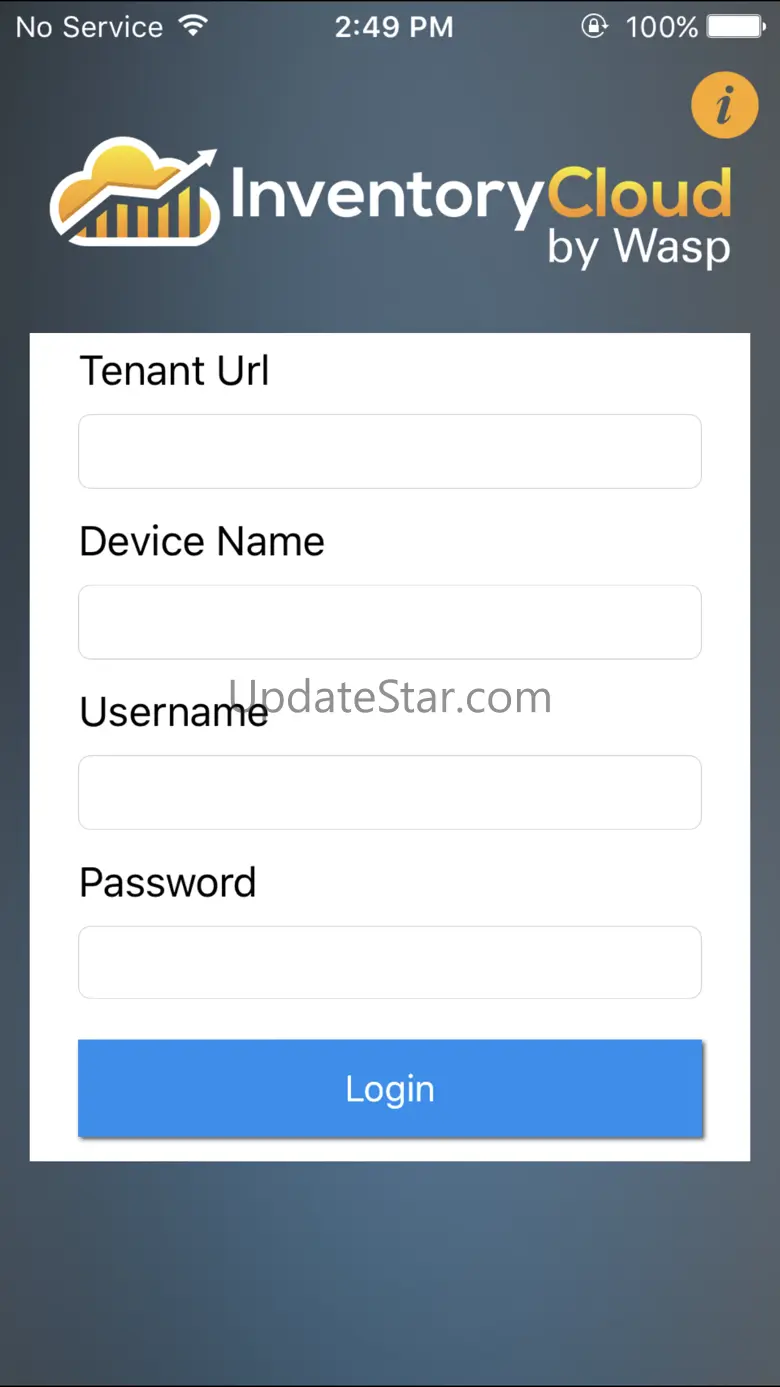Click the Tenant Url label
780x1387 pixels.
[x=174, y=371]
